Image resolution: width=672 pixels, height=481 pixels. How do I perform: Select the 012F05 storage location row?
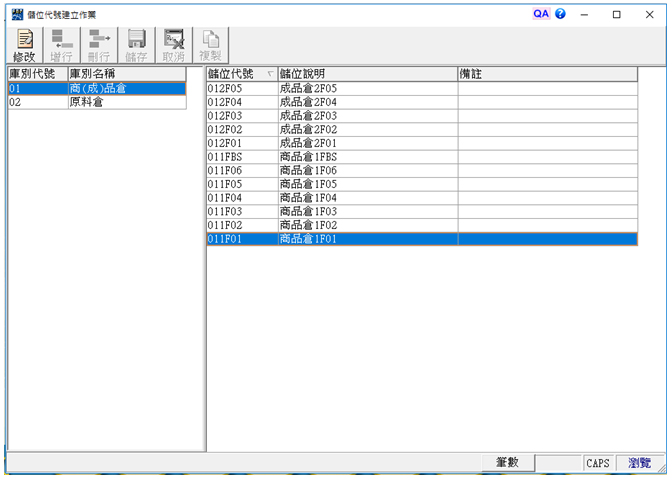[x=241, y=89]
